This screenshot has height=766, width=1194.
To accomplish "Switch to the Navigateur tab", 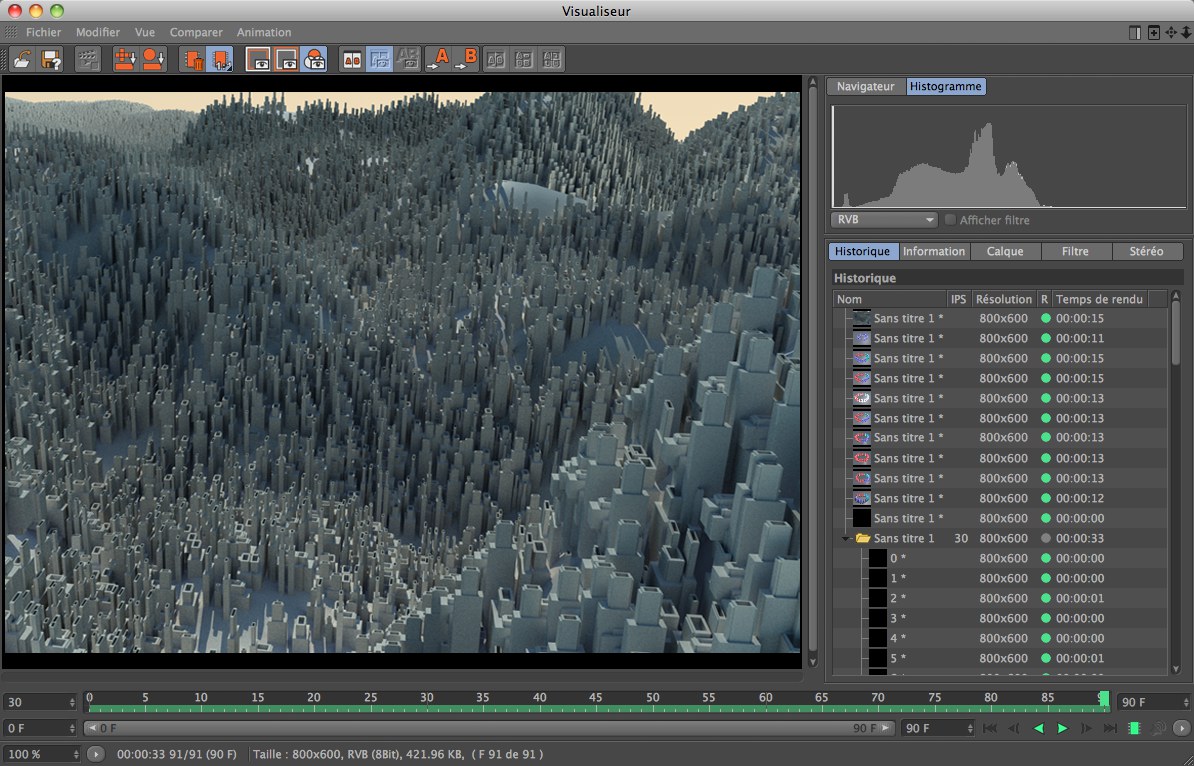I will 866,87.
